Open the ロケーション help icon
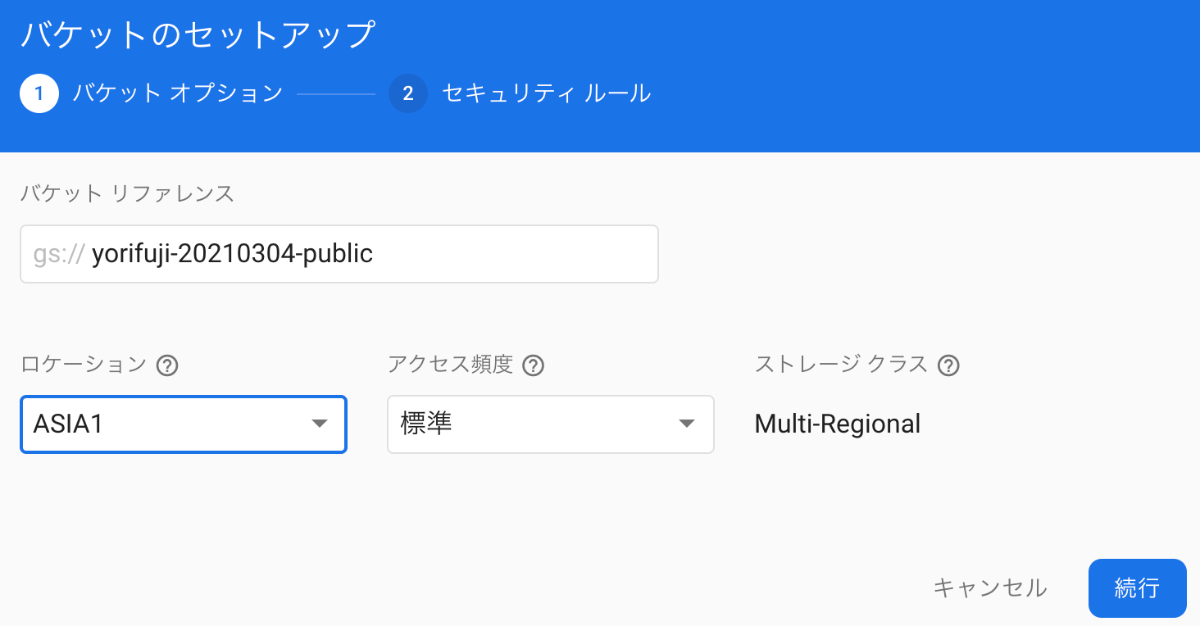Image resolution: width=1200 pixels, height=626 pixels. tap(168, 365)
